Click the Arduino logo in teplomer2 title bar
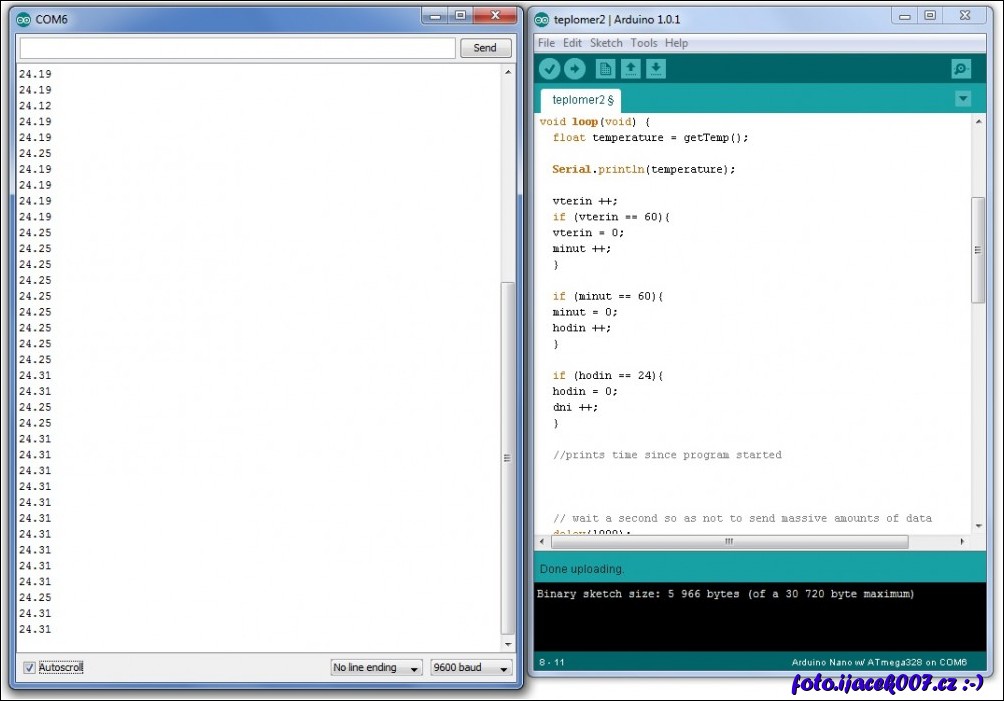1004x701 pixels. tap(542, 19)
